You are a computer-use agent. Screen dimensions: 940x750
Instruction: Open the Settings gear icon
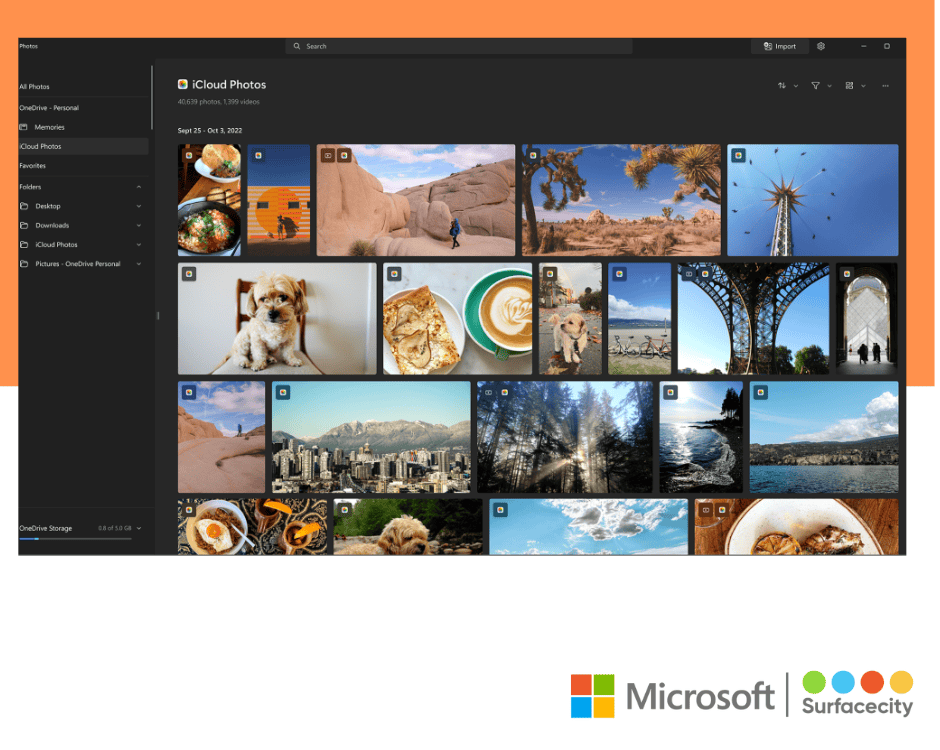(821, 46)
